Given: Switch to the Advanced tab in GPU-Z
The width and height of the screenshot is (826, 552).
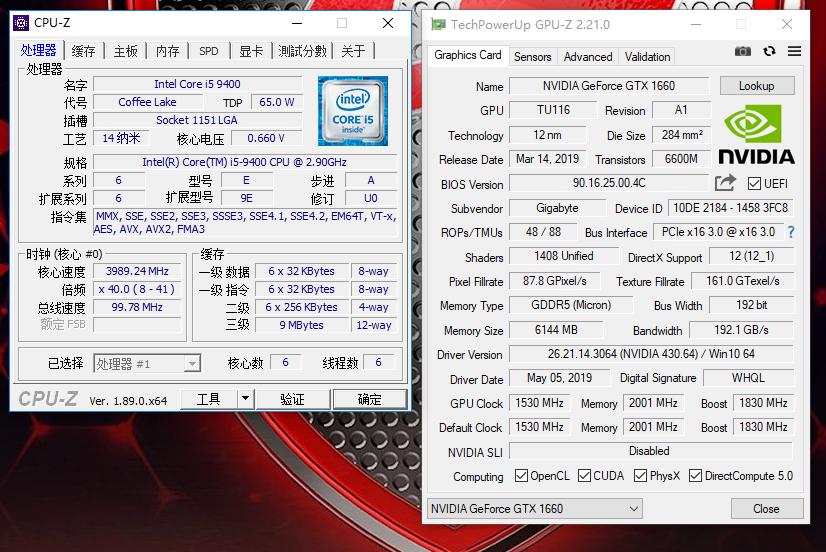Looking at the screenshot, I should coord(588,56).
